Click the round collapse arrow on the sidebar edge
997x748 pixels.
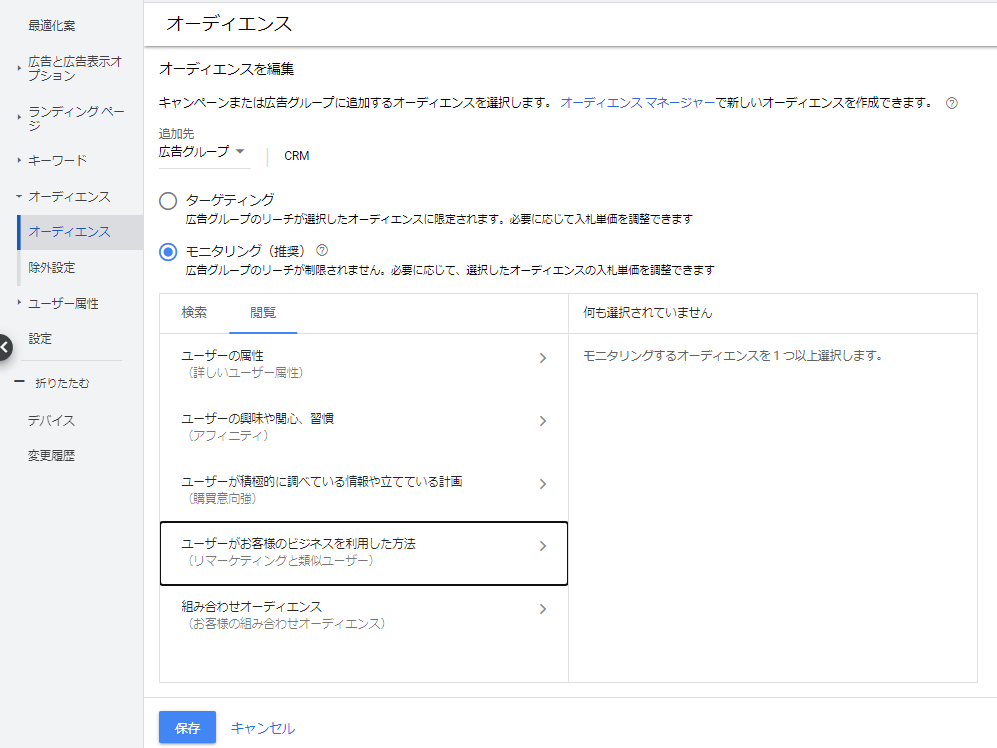[x=4, y=347]
